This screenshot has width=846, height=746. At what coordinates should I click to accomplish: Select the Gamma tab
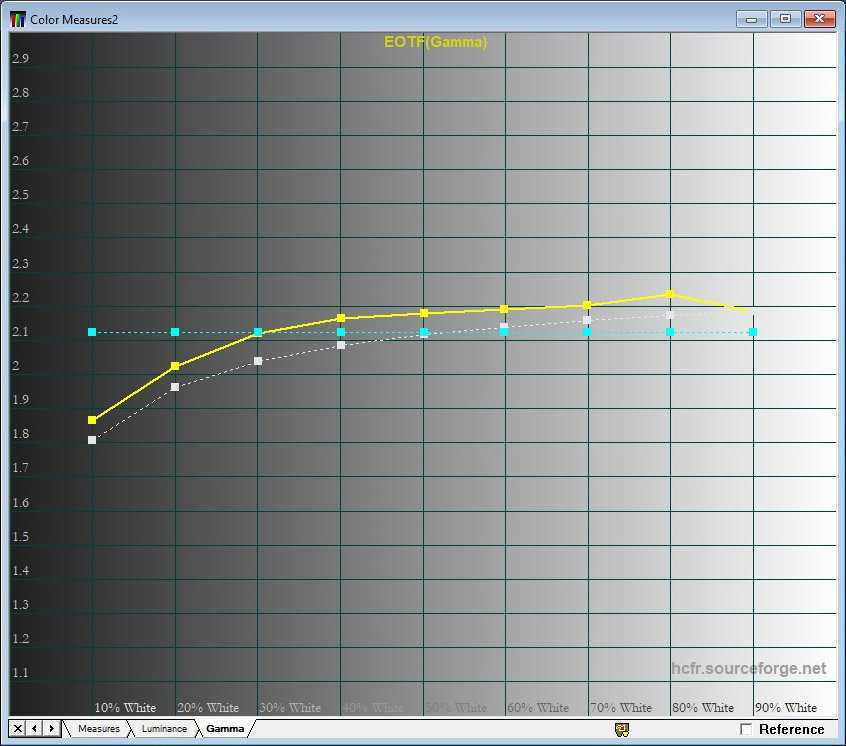click(x=225, y=729)
